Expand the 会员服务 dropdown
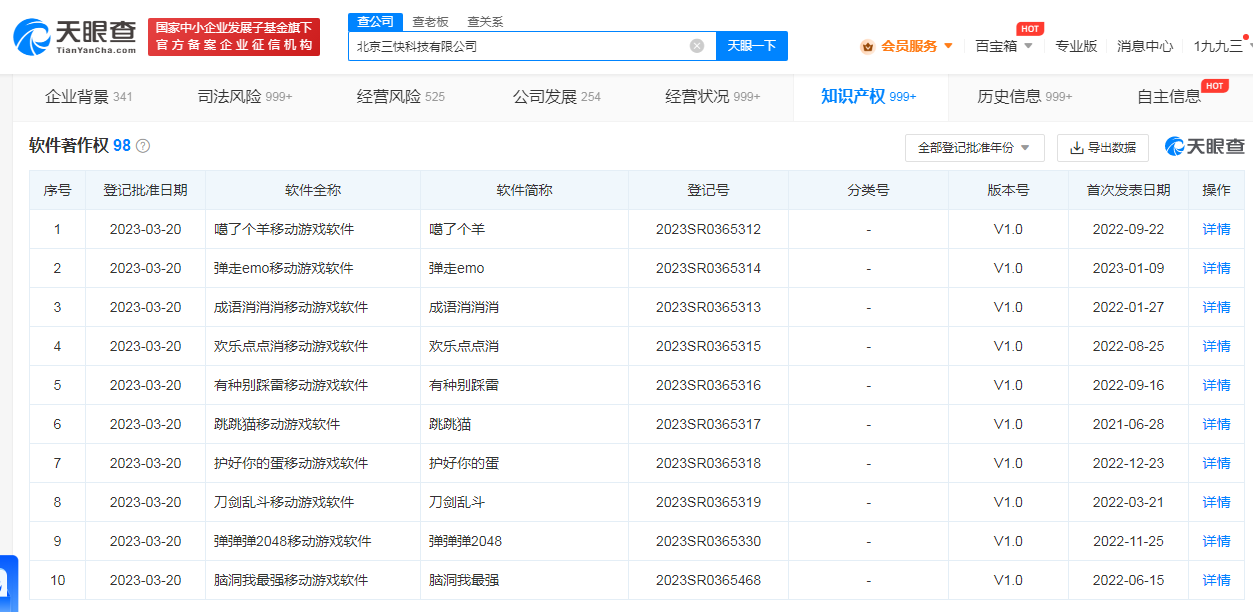The image size is (1253, 612). pyautogui.click(x=948, y=46)
